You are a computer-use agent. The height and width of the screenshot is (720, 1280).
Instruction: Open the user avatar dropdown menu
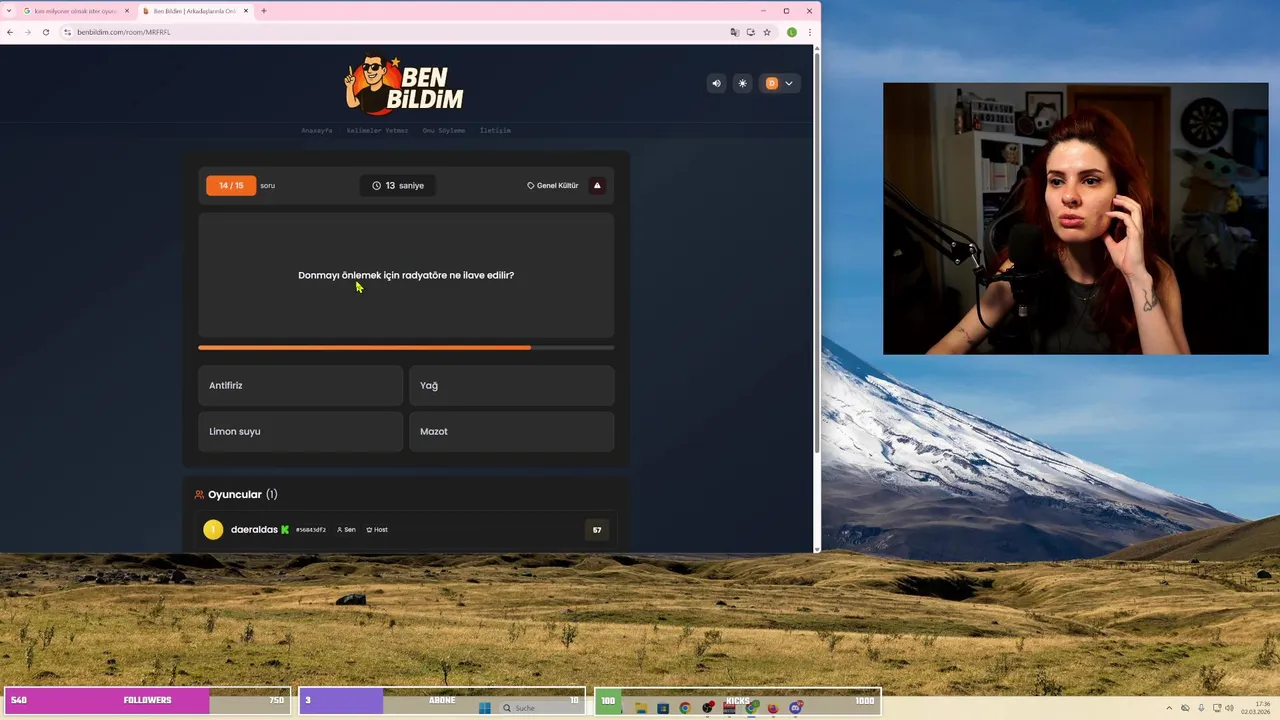tap(779, 84)
